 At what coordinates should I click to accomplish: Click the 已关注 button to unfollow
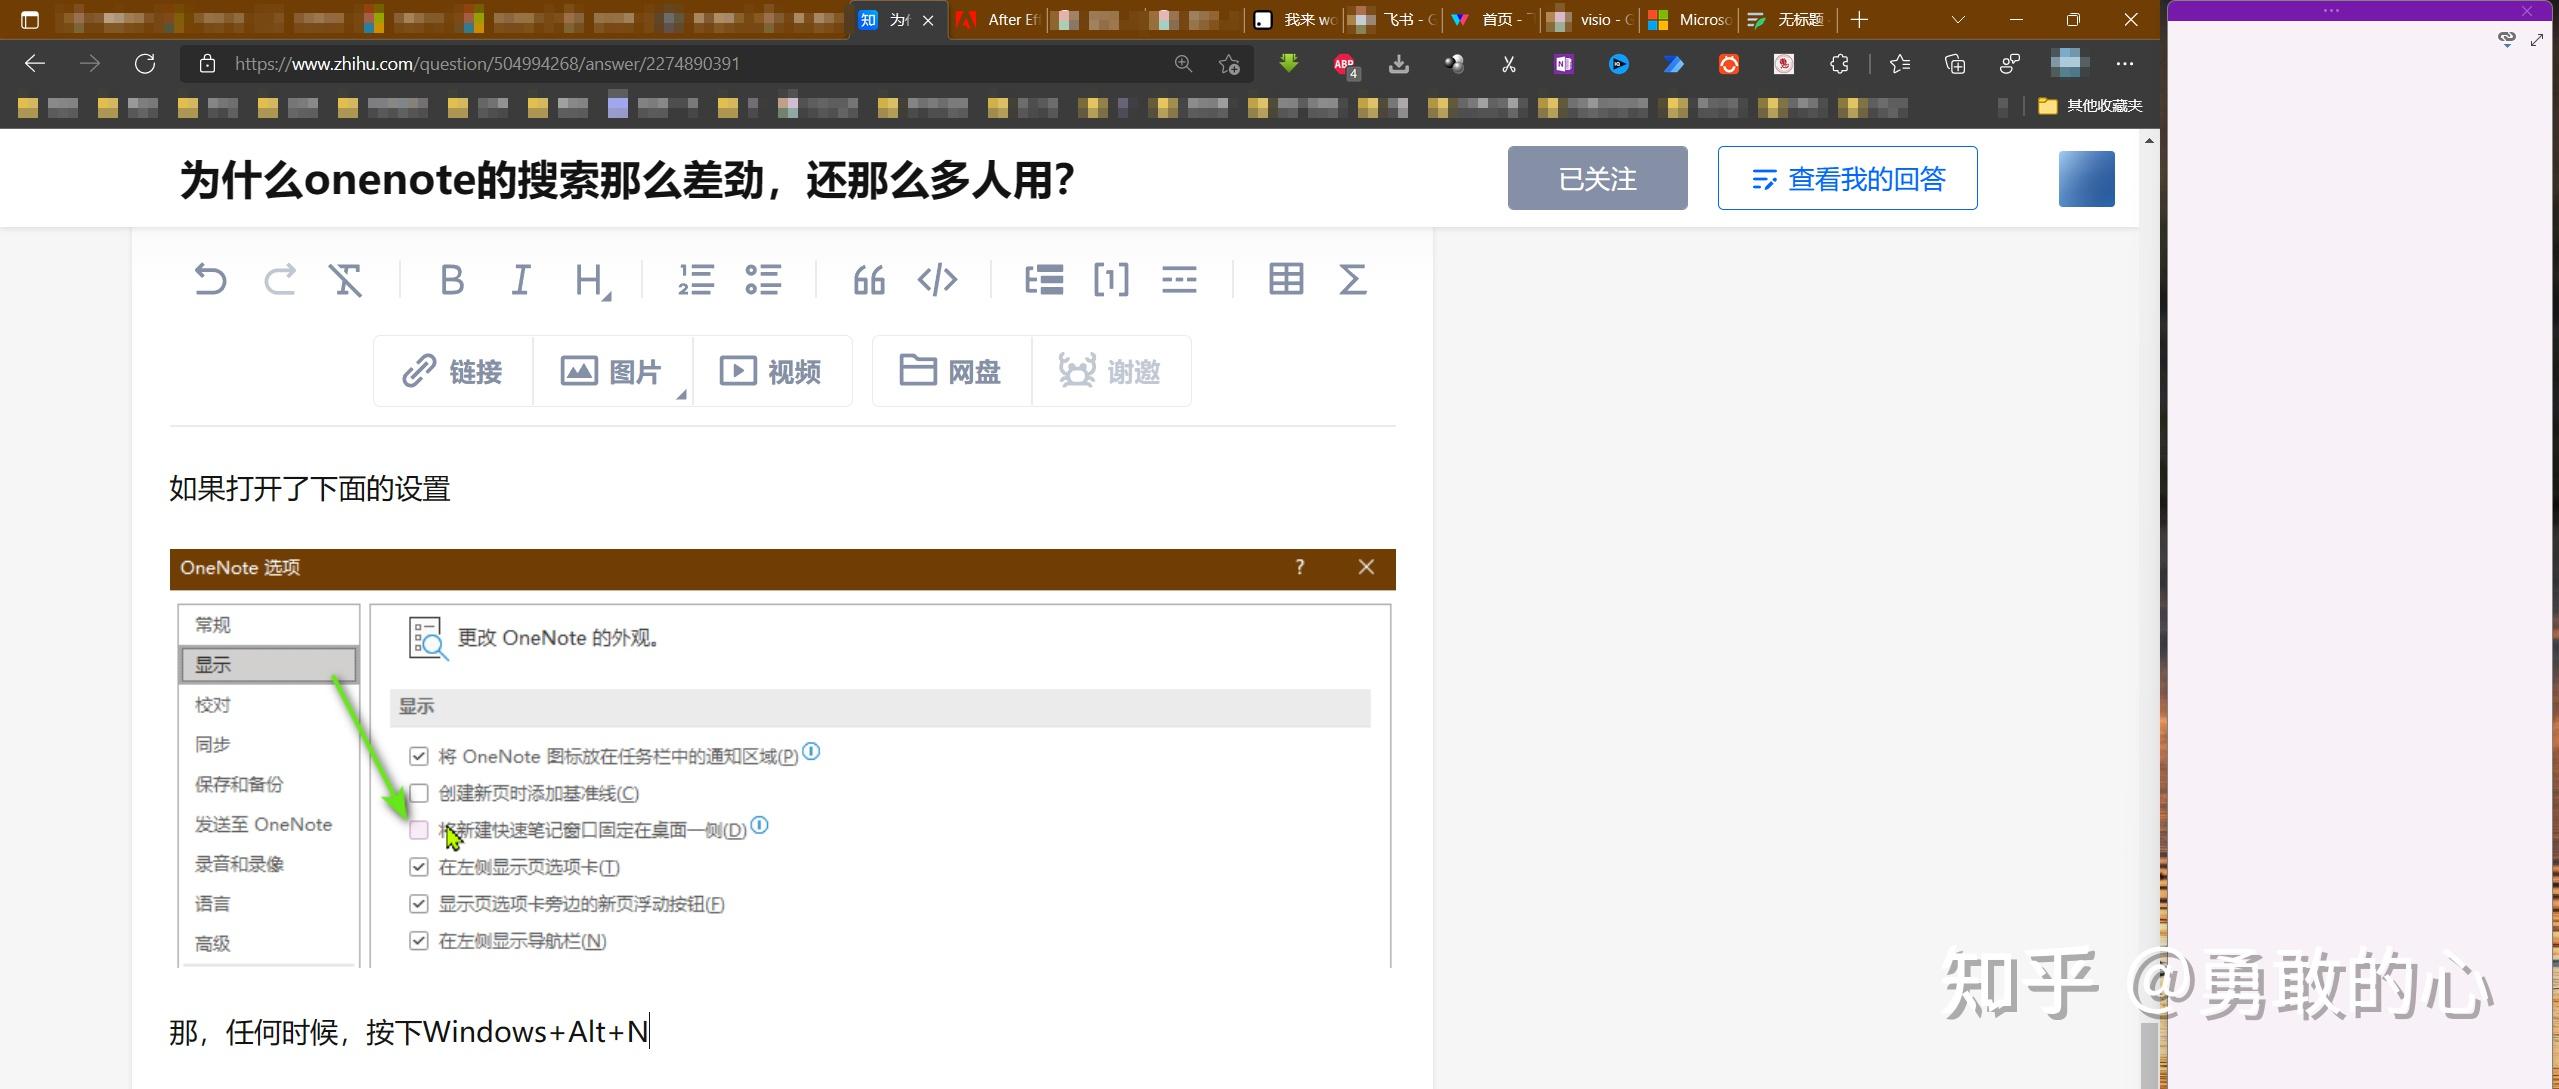point(1596,177)
